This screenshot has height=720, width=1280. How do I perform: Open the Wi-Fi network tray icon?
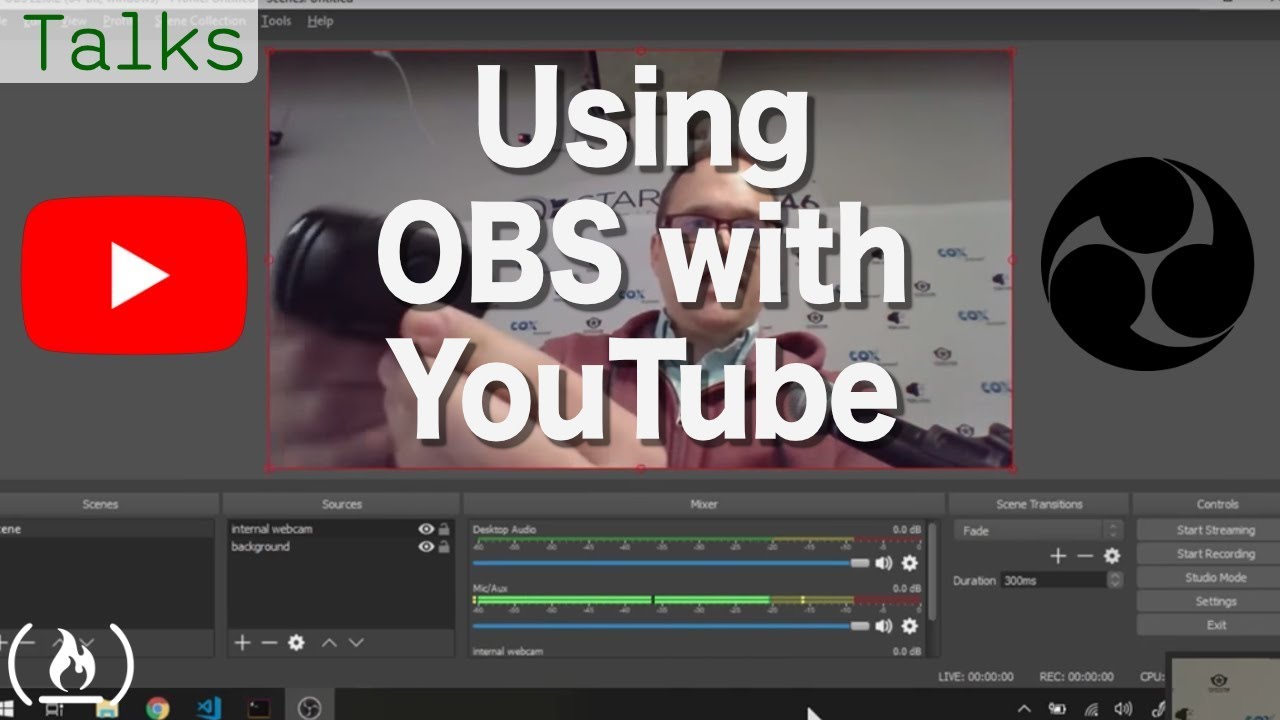click(x=1091, y=709)
